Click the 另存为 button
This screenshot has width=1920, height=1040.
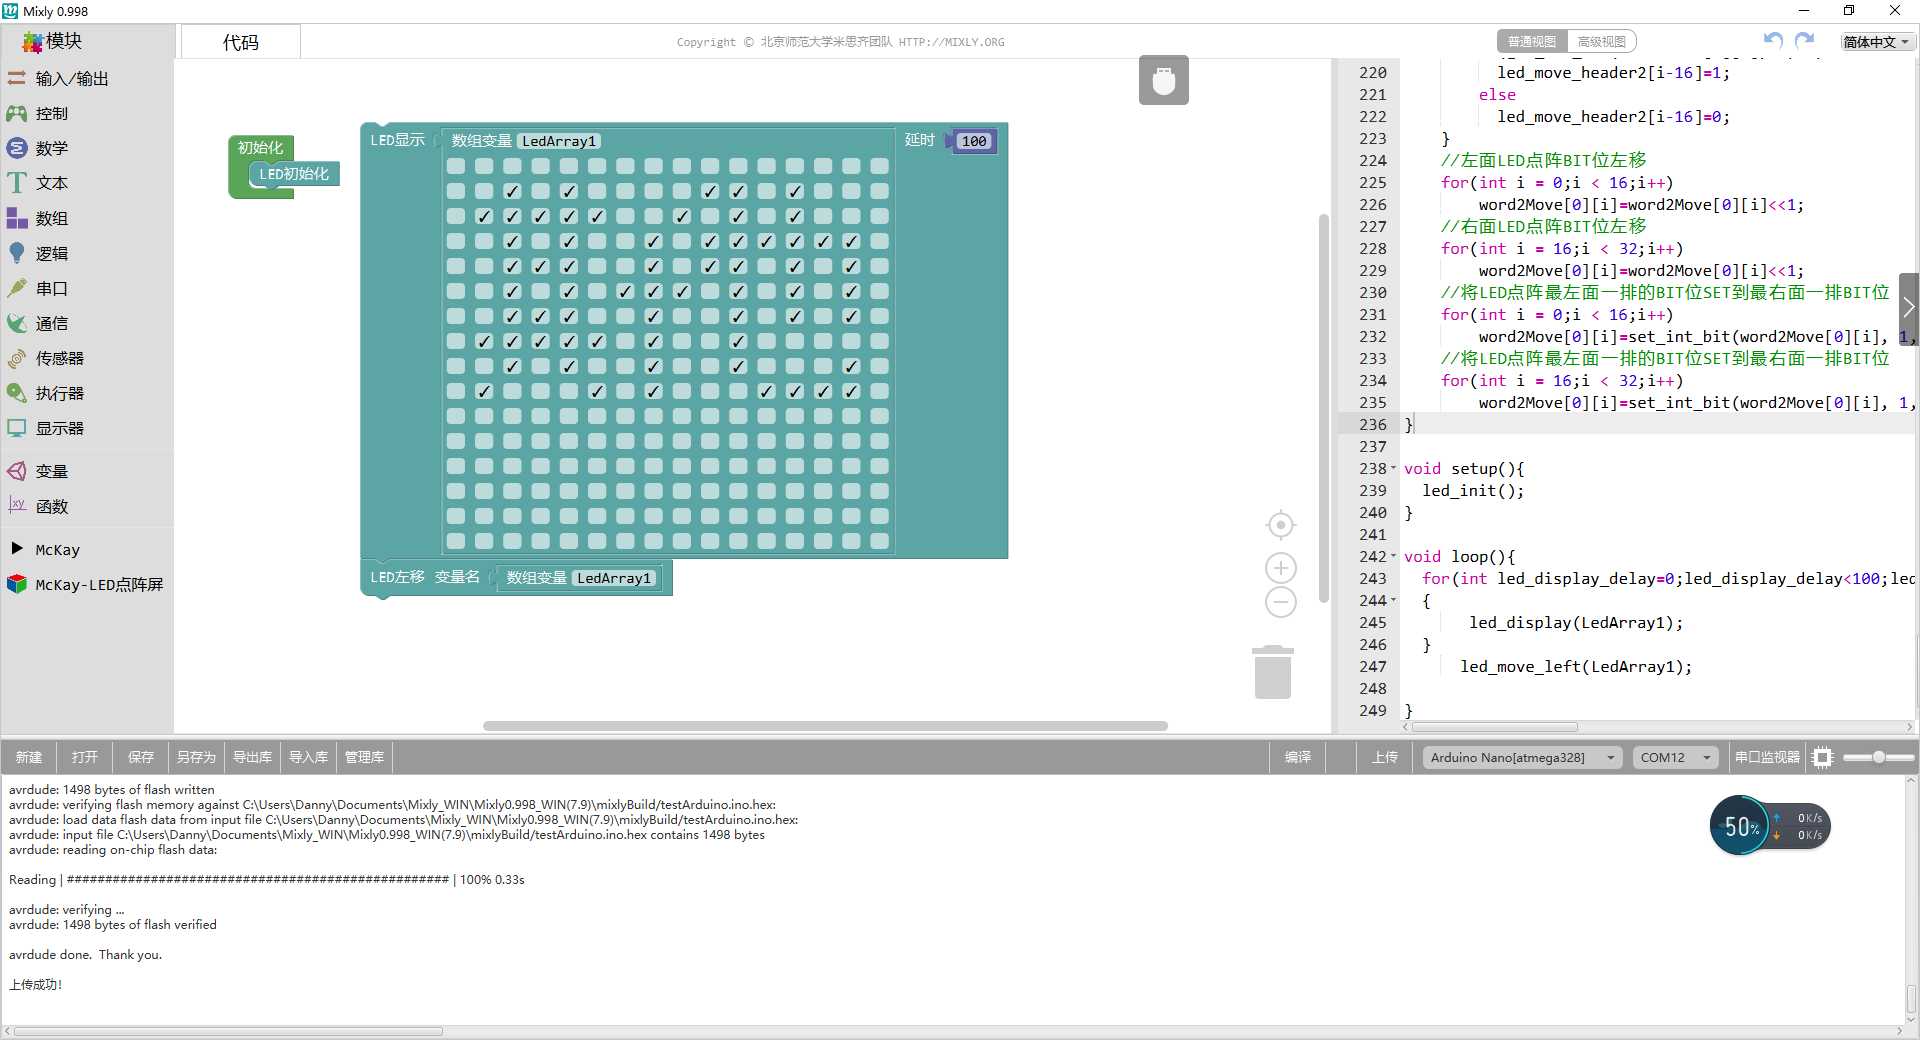[196, 757]
